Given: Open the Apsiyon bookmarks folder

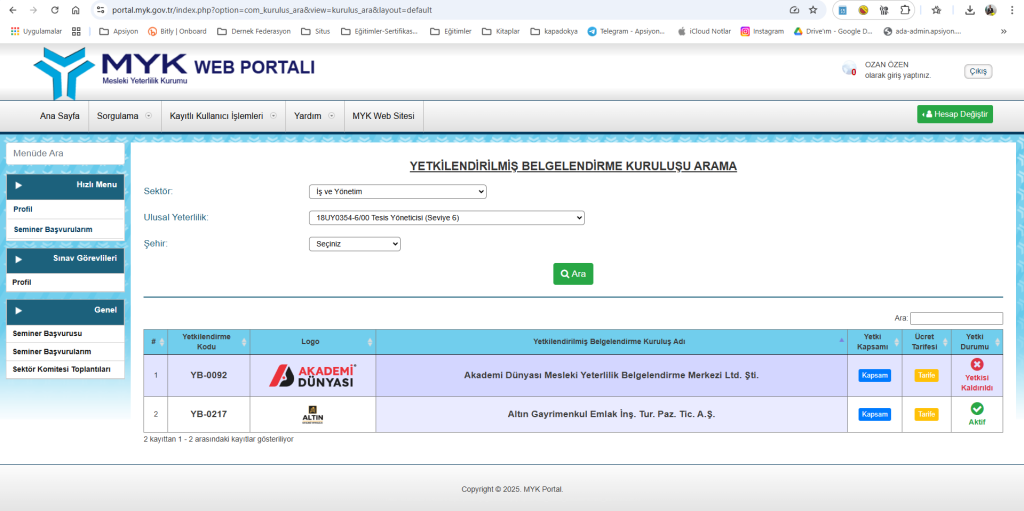Looking at the screenshot, I should click(x=118, y=31).
